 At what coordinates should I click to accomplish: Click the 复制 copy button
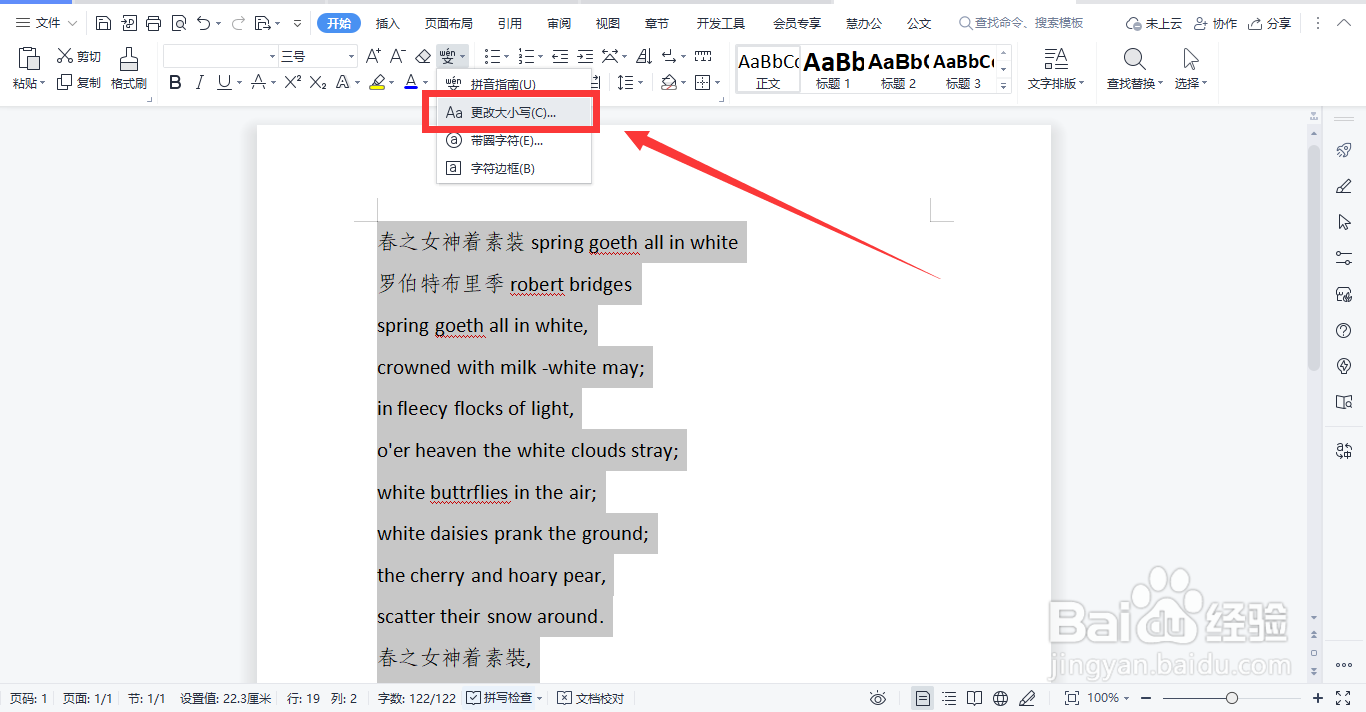pyautogui.click(x=78, y=83)
